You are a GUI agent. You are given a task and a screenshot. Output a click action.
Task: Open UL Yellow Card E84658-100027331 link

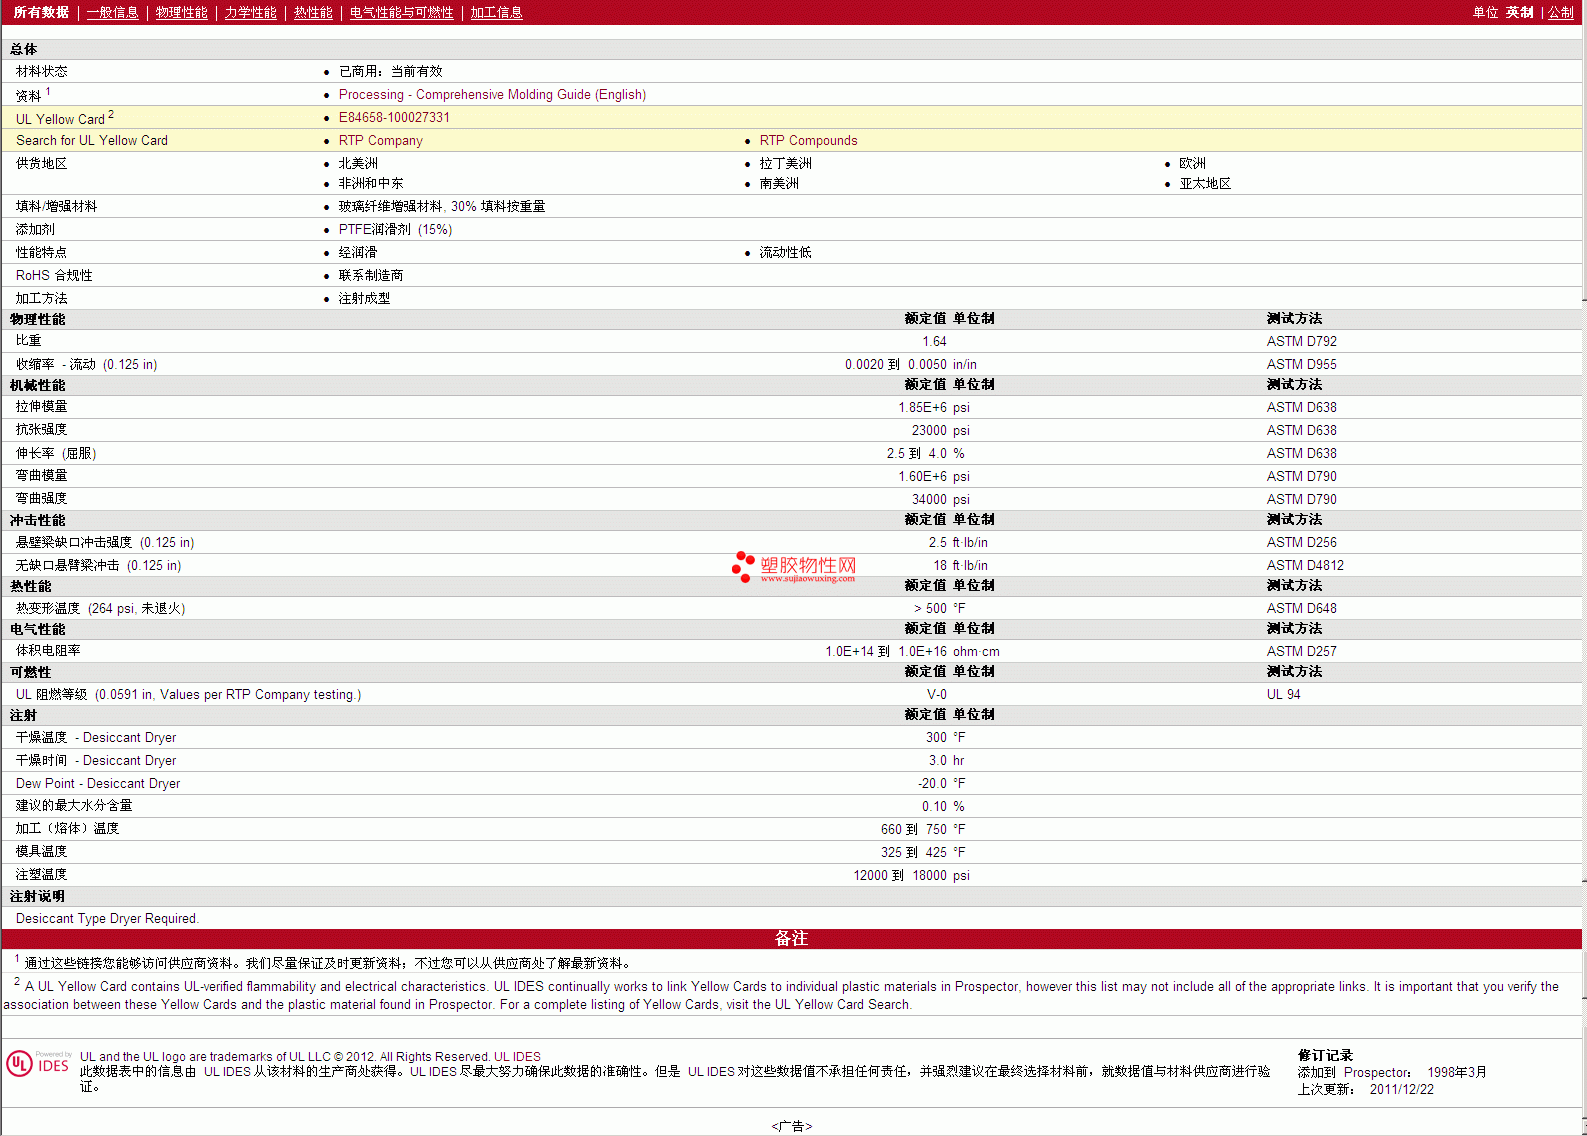(394, 117)
